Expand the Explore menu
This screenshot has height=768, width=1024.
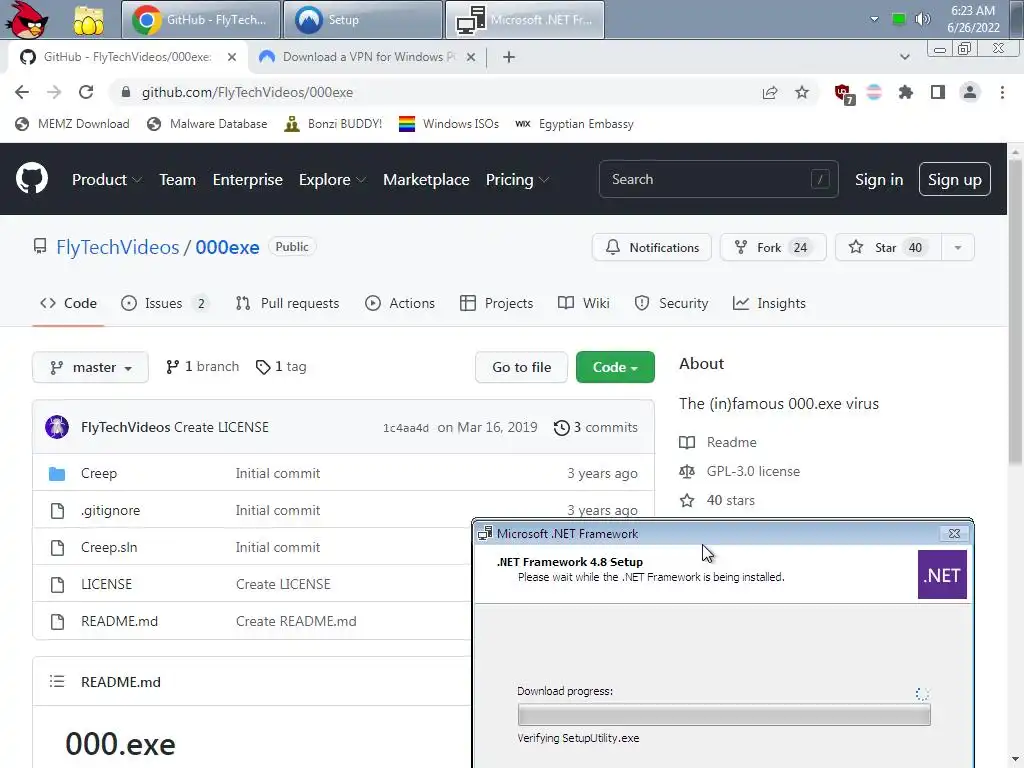click(x=332, y=180)
